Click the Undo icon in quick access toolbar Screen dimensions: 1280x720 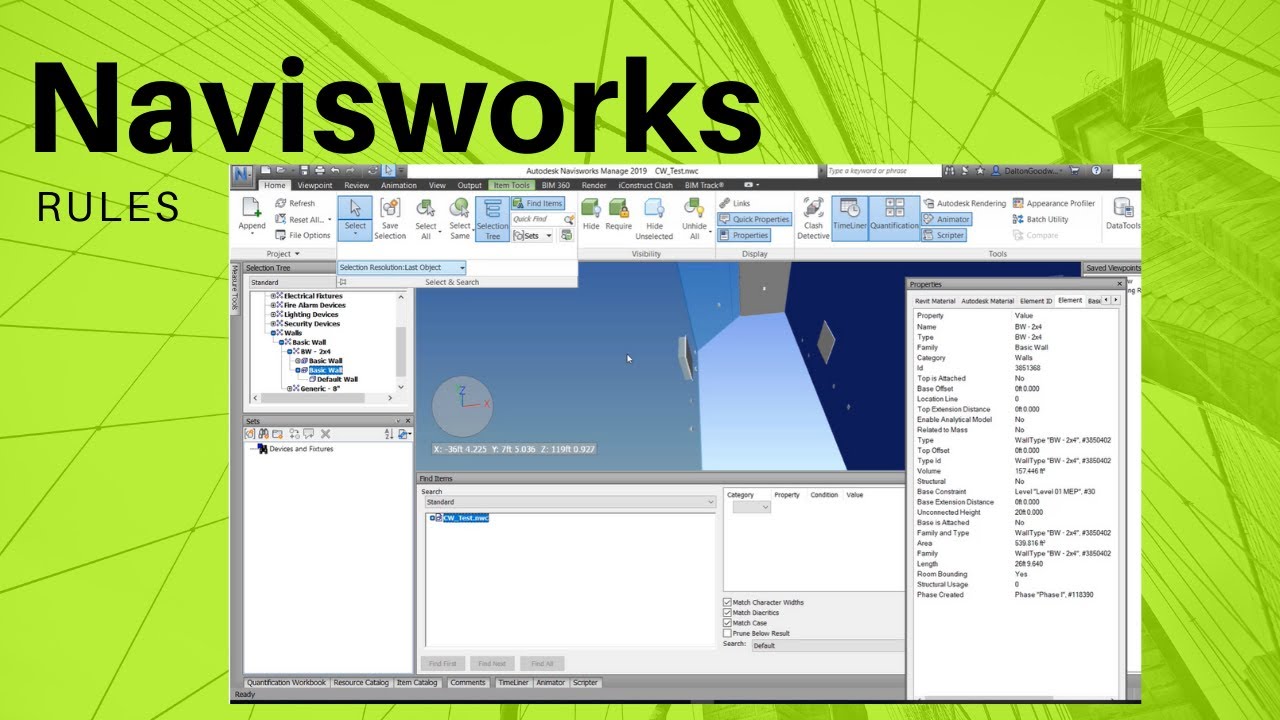335,171
